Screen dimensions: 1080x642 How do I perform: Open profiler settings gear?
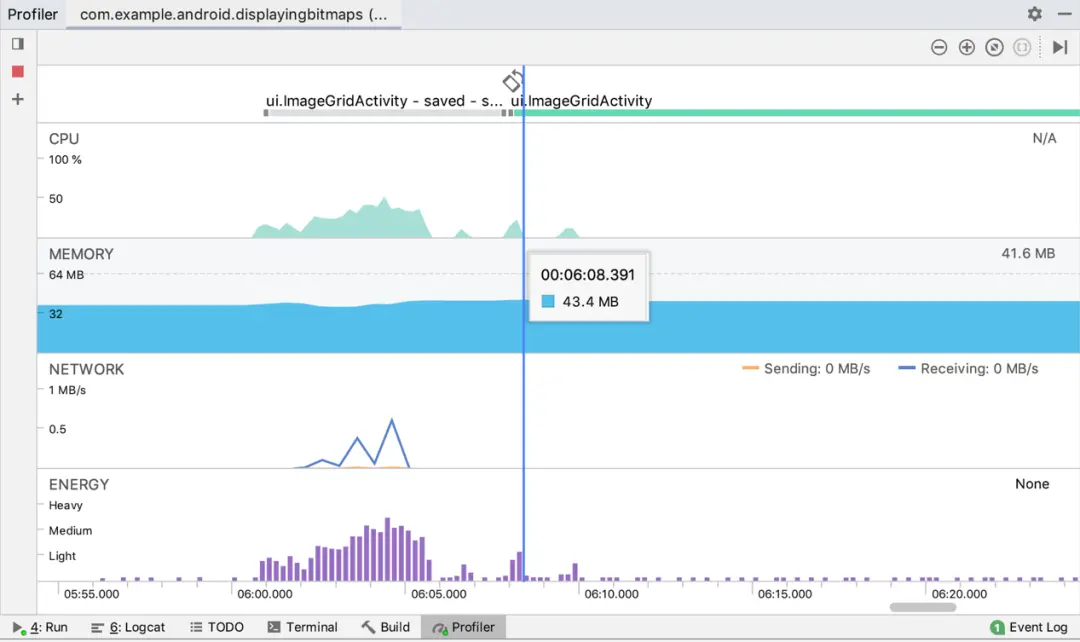coord(1035,14)
